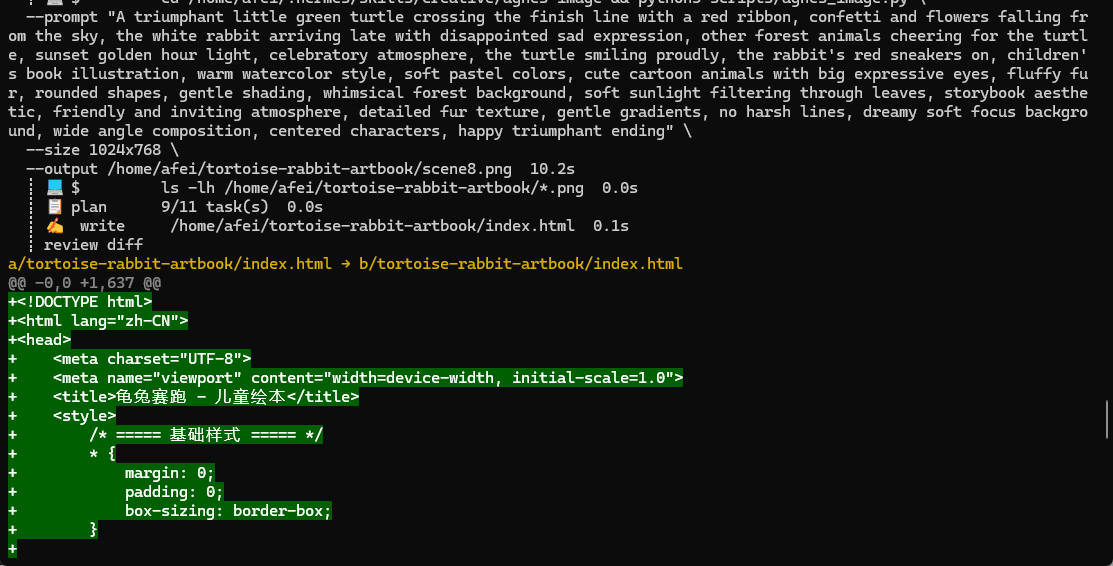Click the 'padding: 0;' line
The height and width of the screenshot is (566, 1113).
click(116, 491)
